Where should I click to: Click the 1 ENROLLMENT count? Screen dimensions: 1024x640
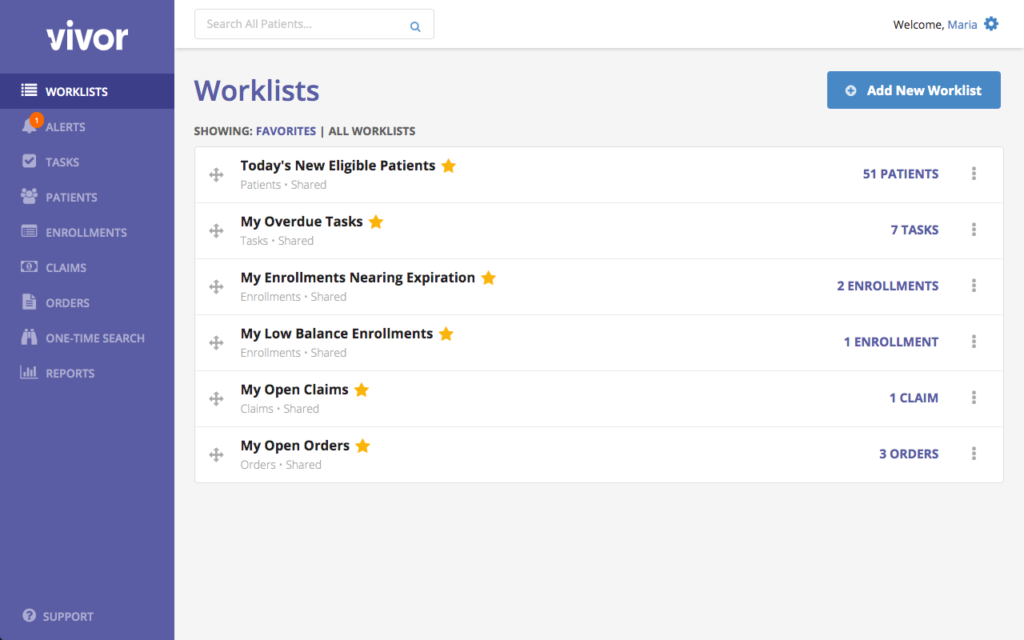coord(891,342)
